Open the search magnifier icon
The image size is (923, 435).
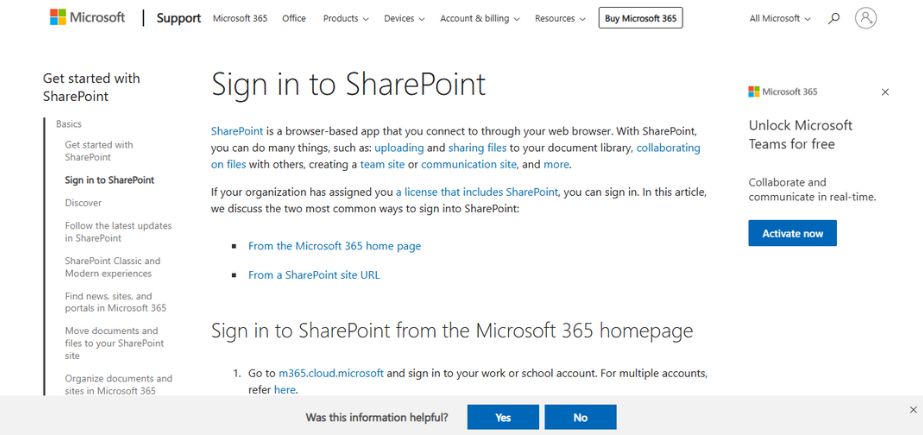(x=834, y=19)
